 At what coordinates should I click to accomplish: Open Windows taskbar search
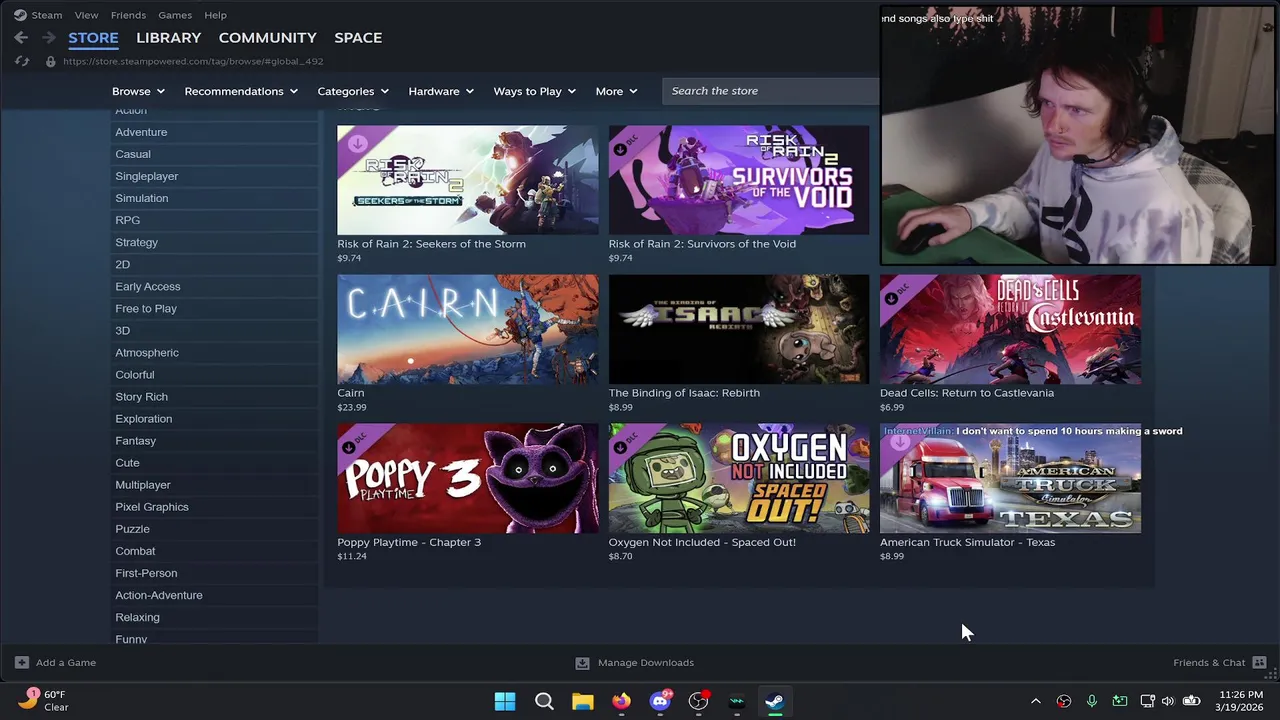[x=544, y=701]
